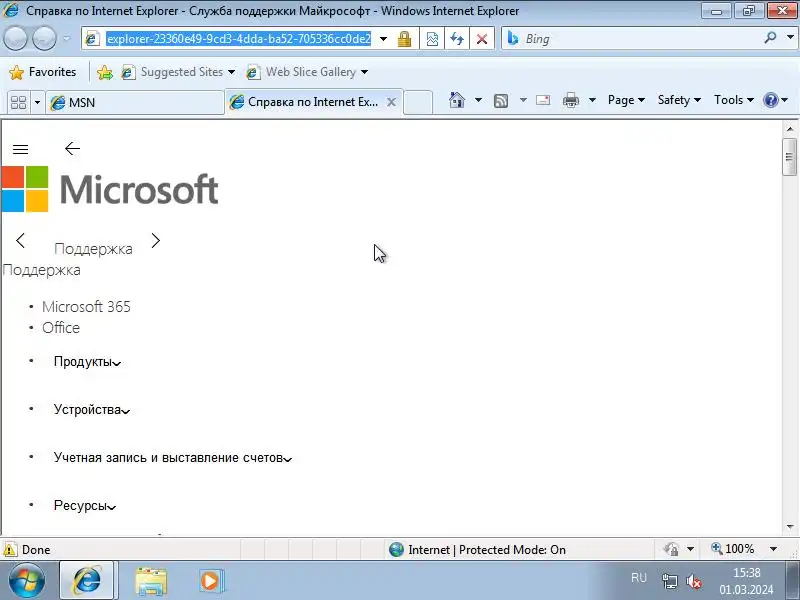
Task: Click the scrollbar up arrow
Action: pyautogui.click(x=790, y=129)
